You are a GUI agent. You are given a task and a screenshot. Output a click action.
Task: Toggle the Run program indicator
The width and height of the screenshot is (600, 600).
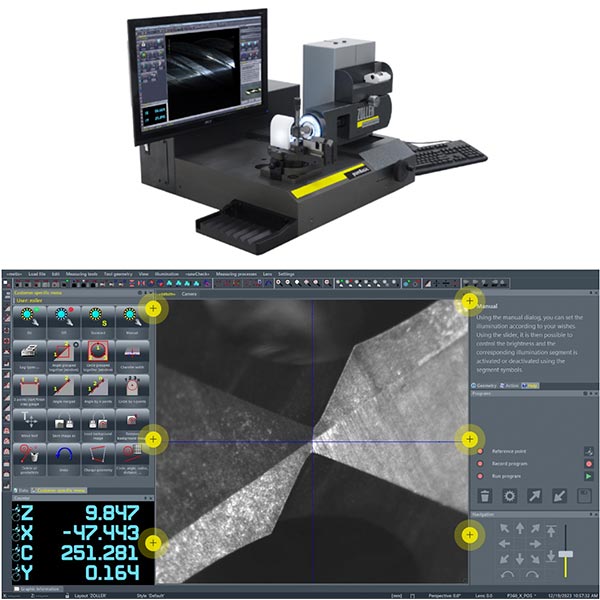(480, 476)
